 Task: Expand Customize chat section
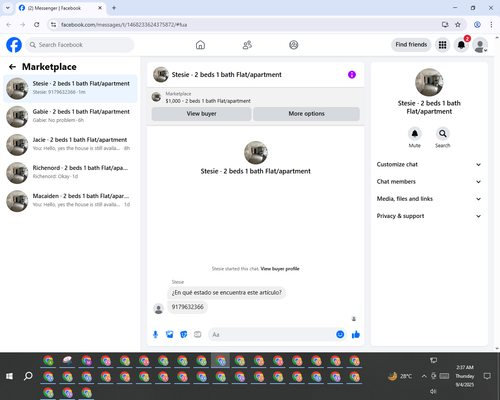coord(429,164)
